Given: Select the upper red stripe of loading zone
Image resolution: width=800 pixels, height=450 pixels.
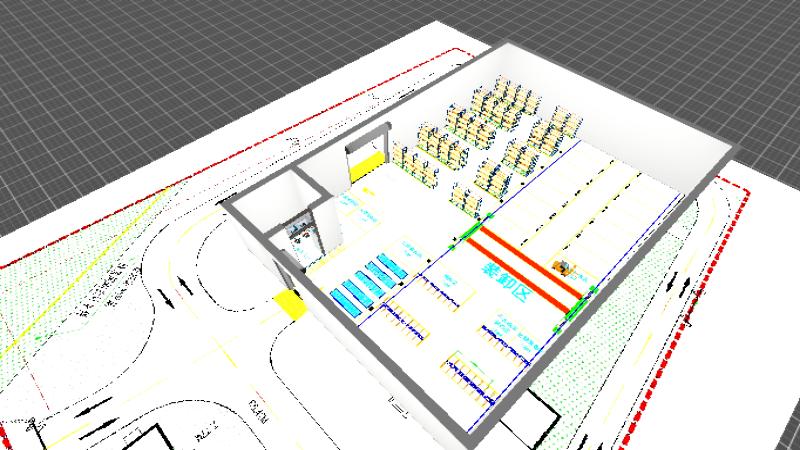Looking at the screenshot, I should pyautogui.click(x=532, y=255).
